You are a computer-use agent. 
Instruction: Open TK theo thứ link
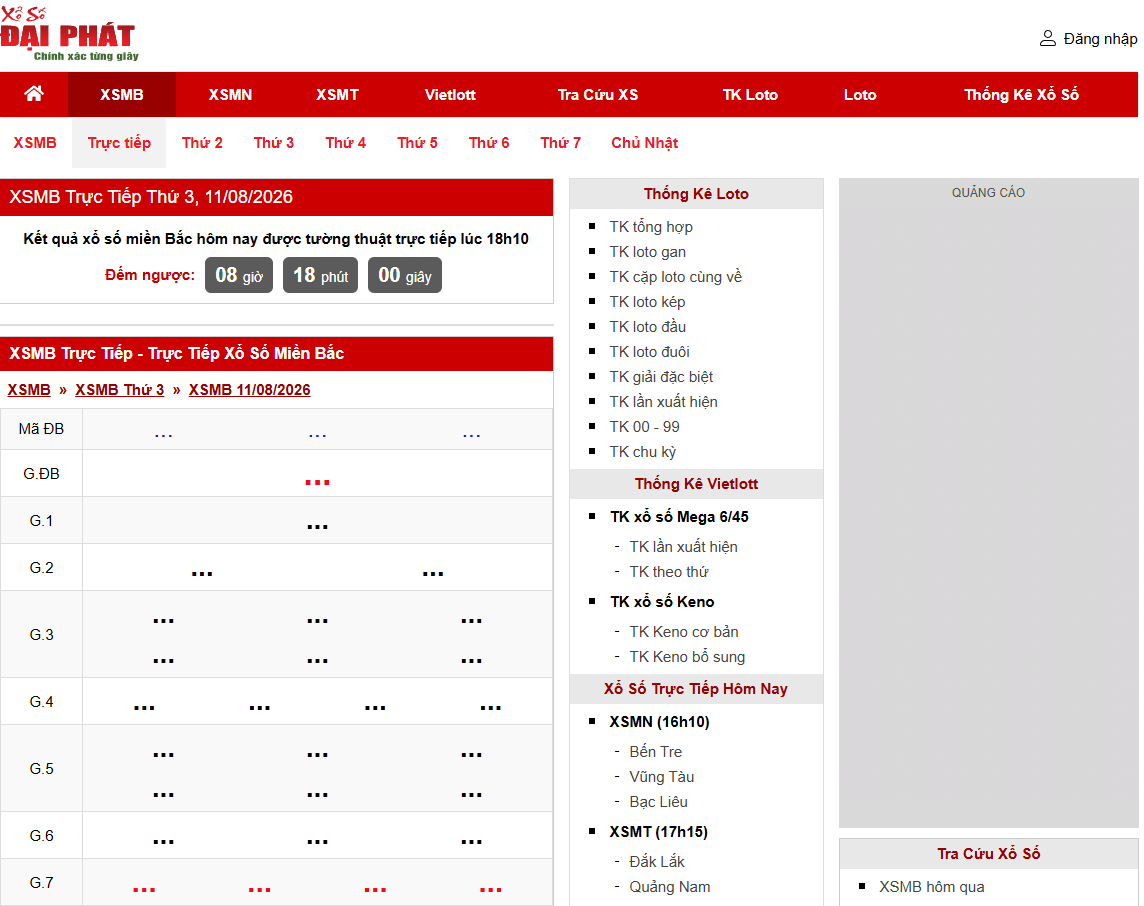[x=668, y=572]
